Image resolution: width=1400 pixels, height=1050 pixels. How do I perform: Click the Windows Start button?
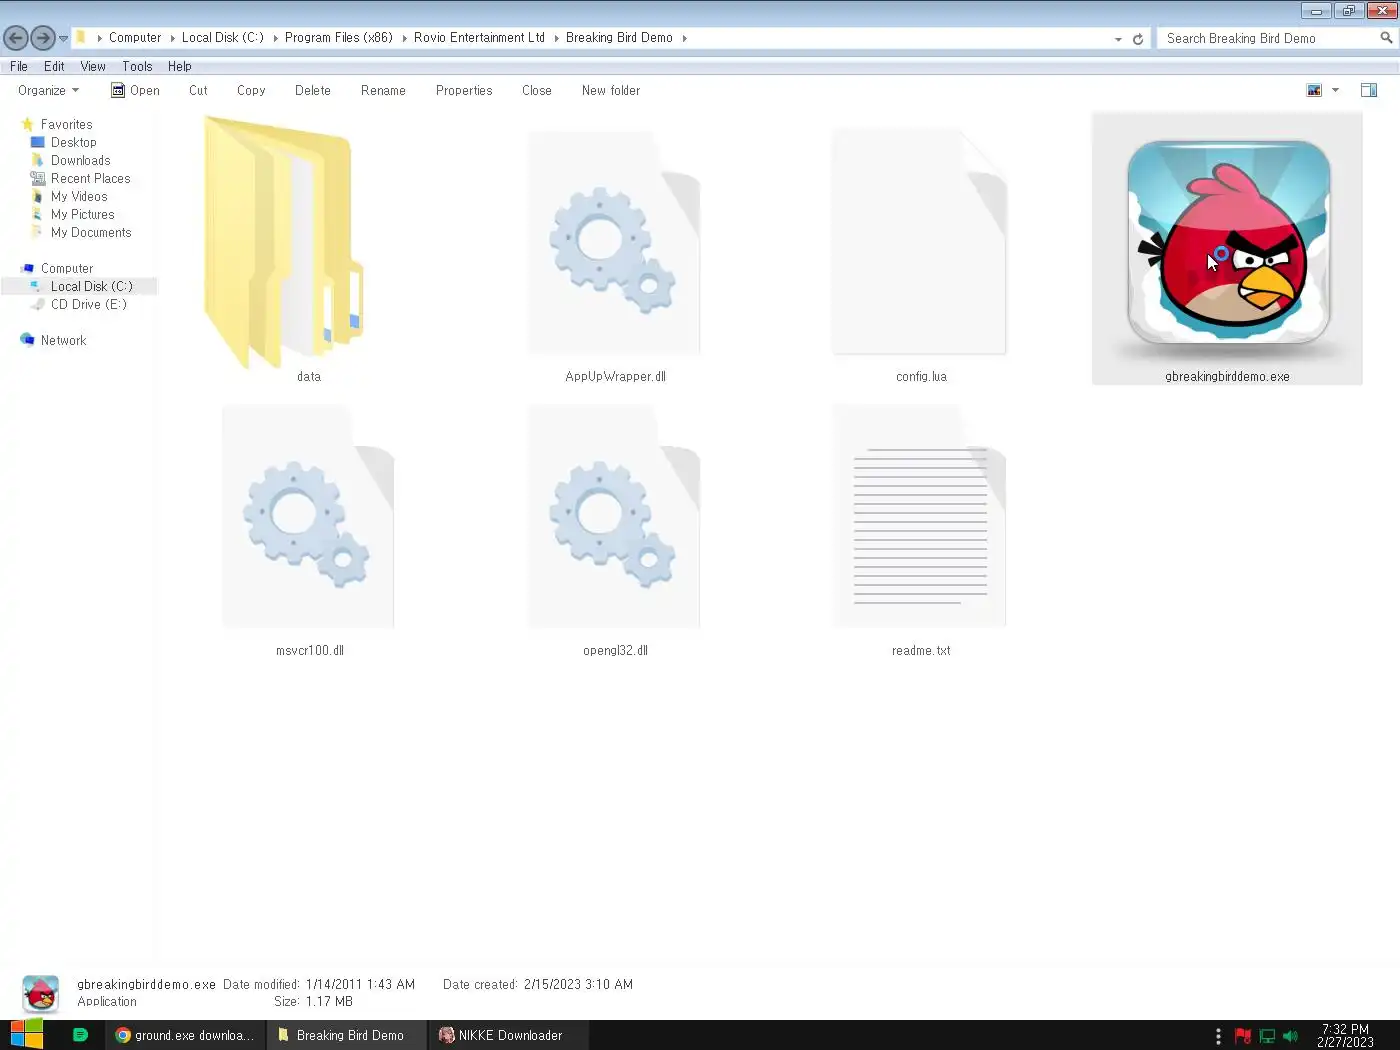pyautogui.click(x=27, y=1035)
